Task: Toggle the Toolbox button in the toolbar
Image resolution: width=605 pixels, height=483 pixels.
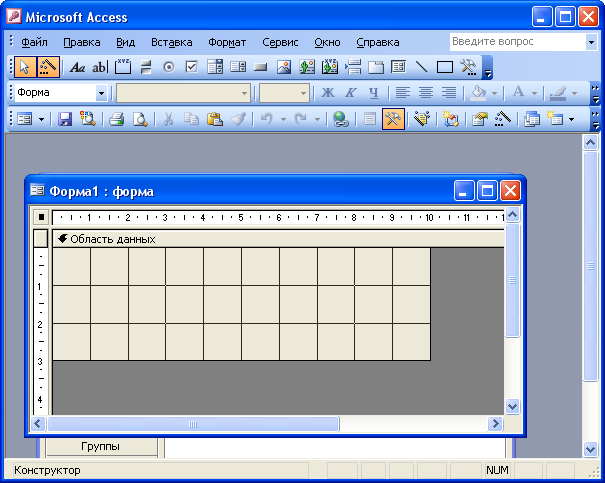Action: pos(393,119)
